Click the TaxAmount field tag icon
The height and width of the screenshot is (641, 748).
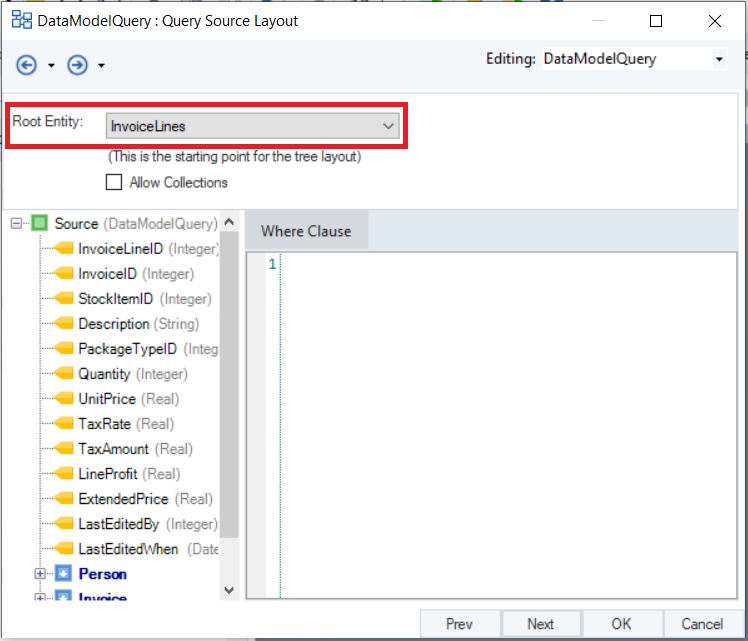coord(63,448)
